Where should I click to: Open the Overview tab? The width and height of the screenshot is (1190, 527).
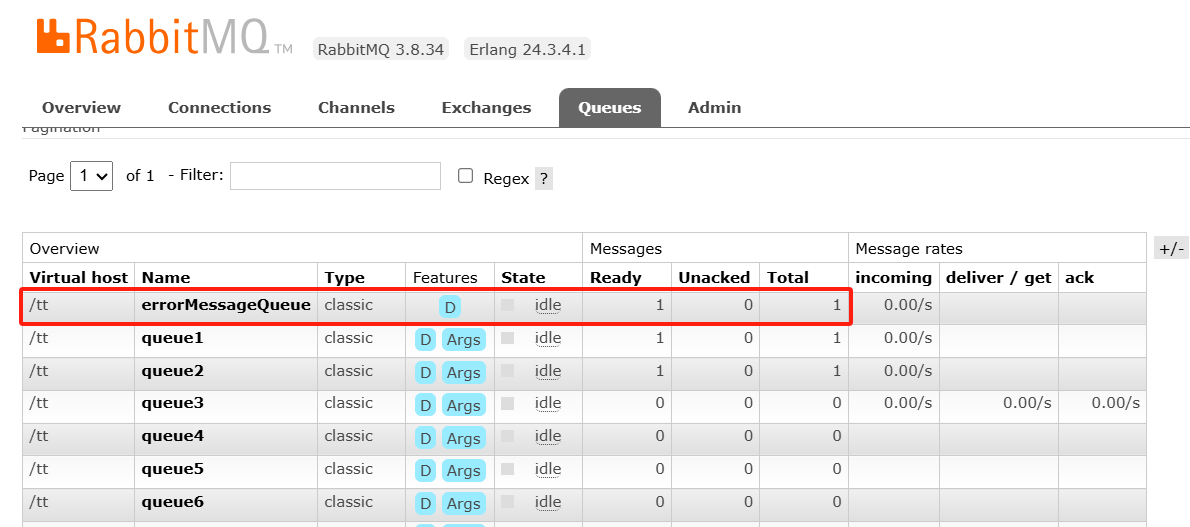(x=81, y=108)
